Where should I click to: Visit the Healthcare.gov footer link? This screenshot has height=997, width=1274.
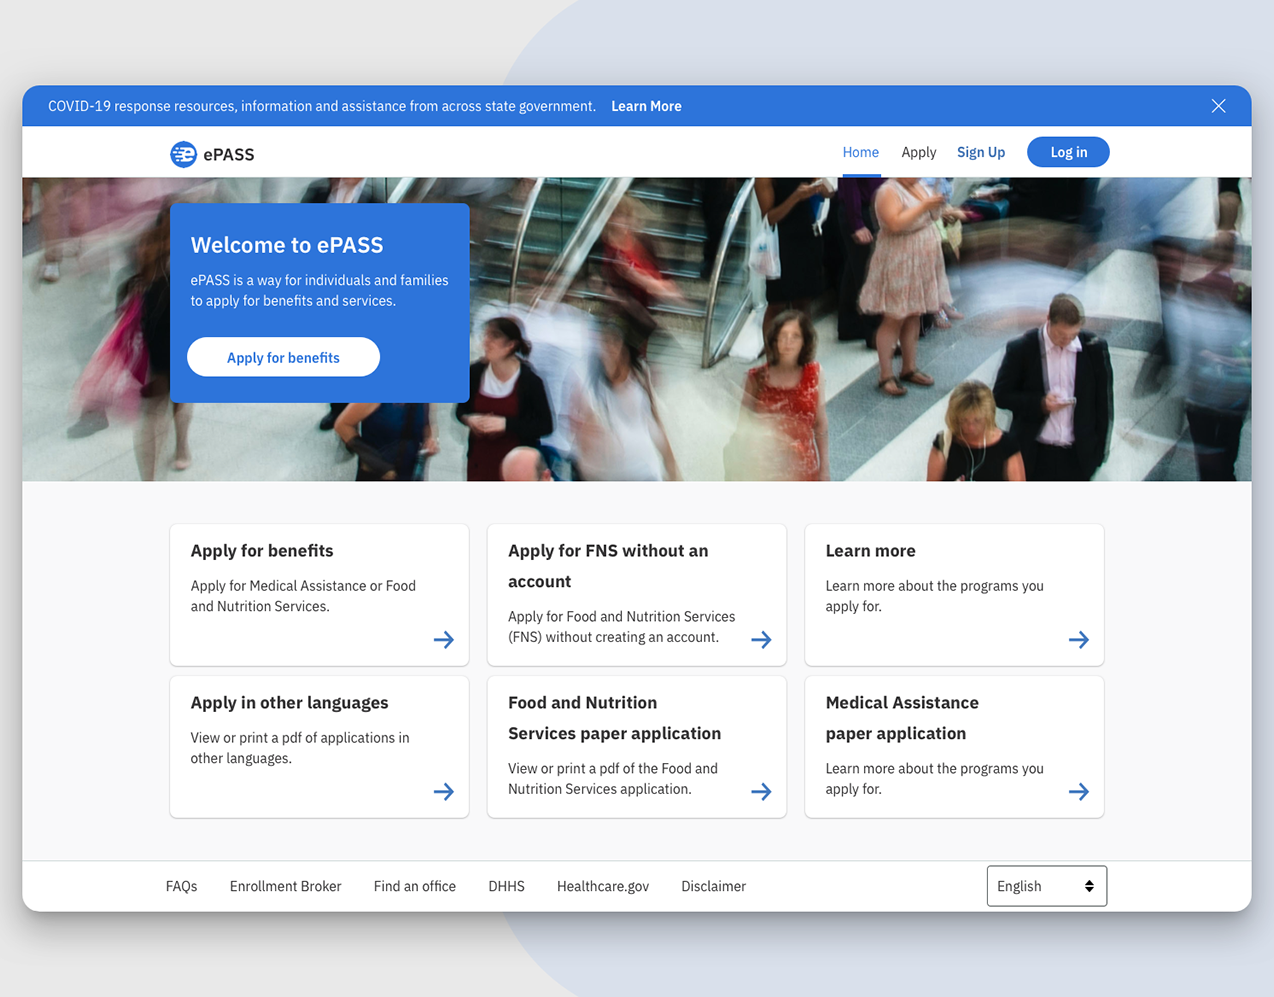603,886
